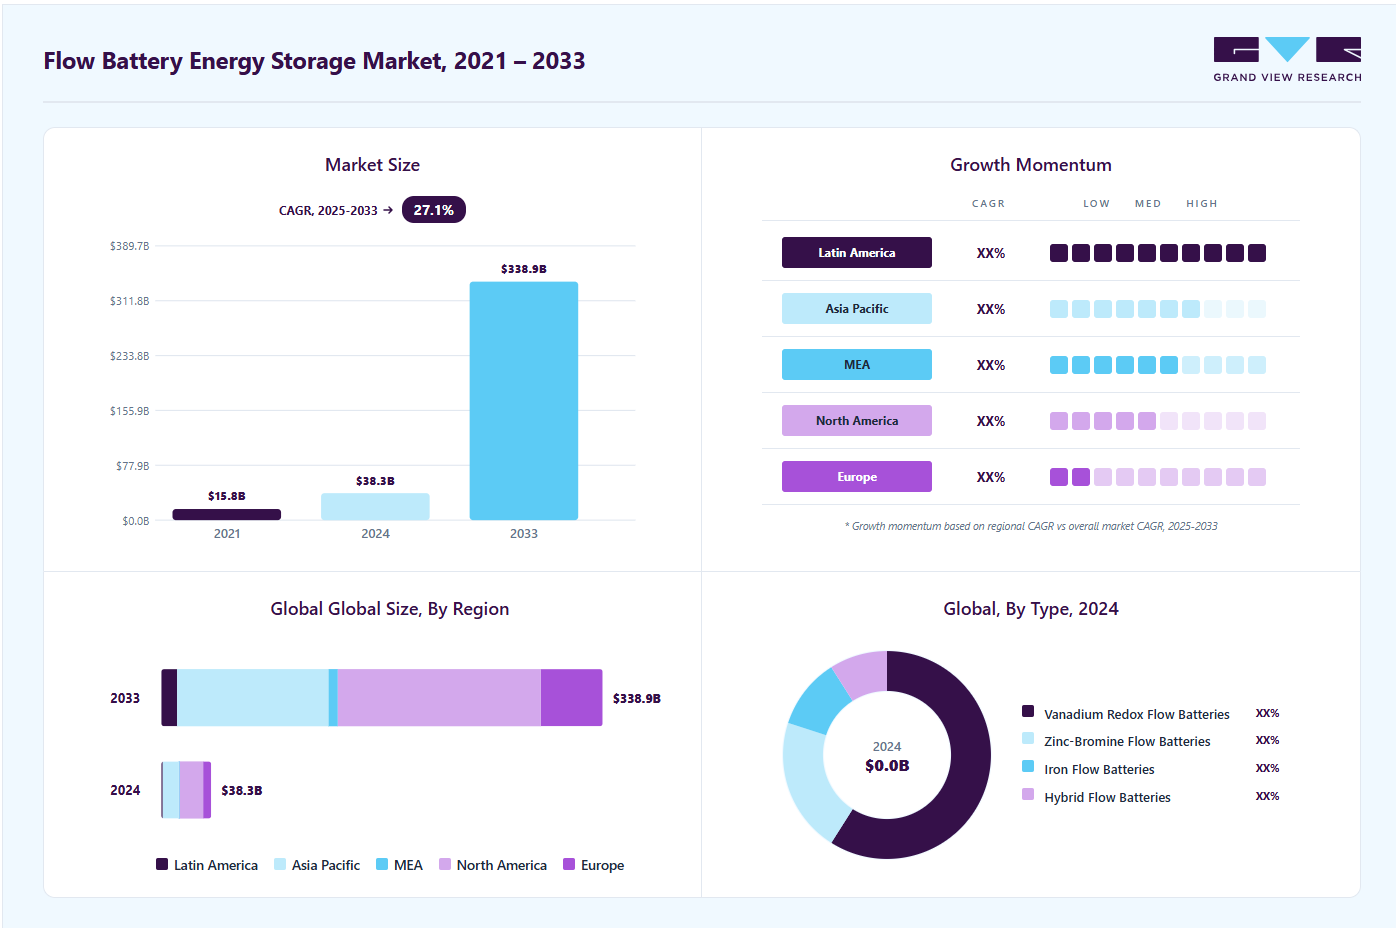Click the 2033 market size bar
The width and height of the screenshot is (1396, 928).
524,401
